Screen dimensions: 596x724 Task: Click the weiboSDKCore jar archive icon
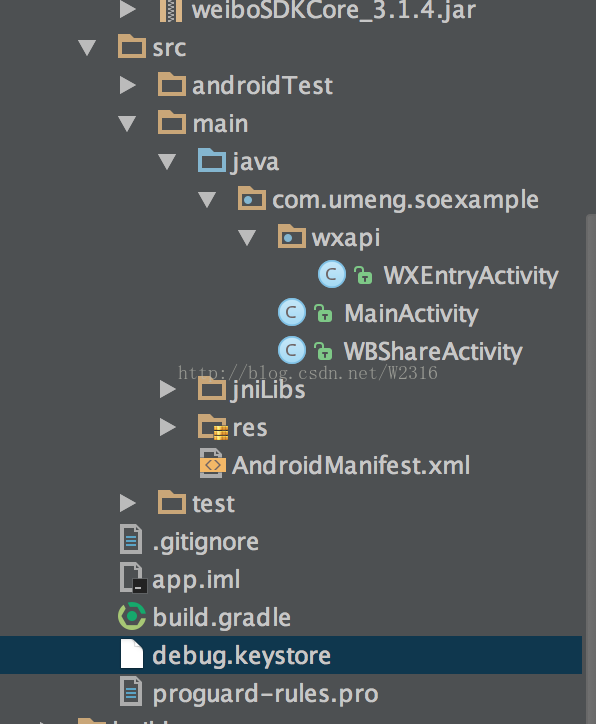pos(171,10)
